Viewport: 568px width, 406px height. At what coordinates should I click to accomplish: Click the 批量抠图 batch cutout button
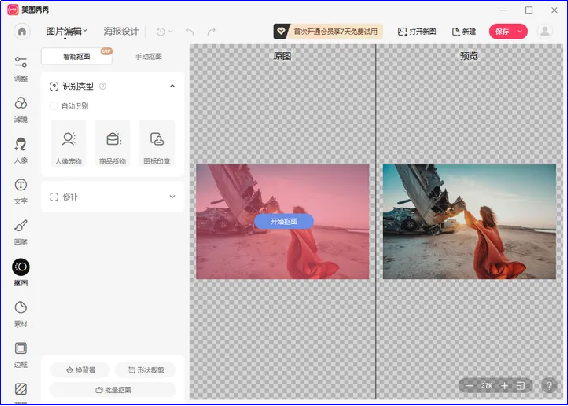pyautogui.click(x=113, y=390)
